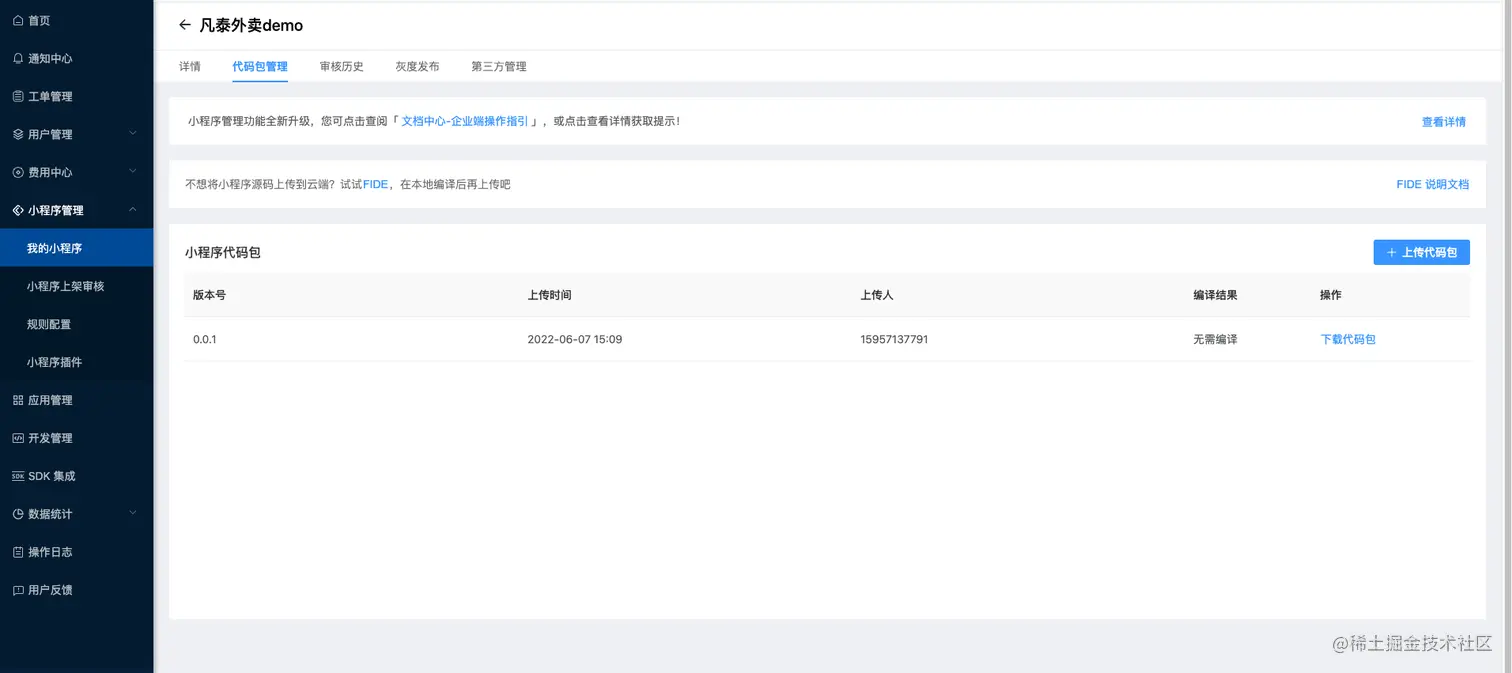Open the 用户反馈 menu item

click(76, 590)
